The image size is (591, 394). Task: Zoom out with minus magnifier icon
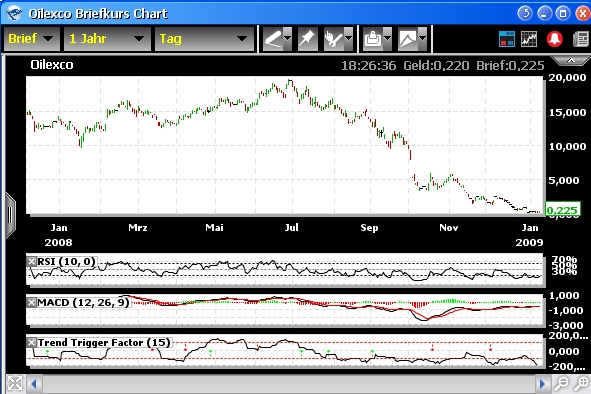click(561, 384)
